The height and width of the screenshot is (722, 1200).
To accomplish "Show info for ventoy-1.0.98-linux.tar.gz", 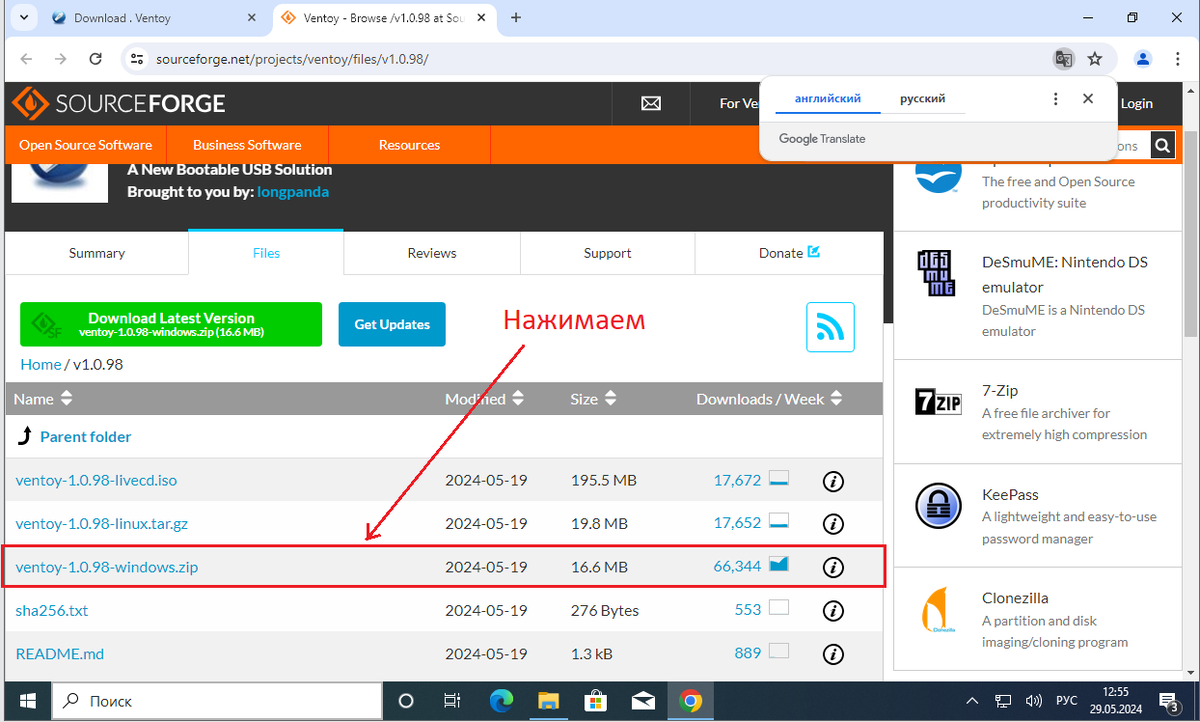I will pyautogui.click(x=833, y=524).
